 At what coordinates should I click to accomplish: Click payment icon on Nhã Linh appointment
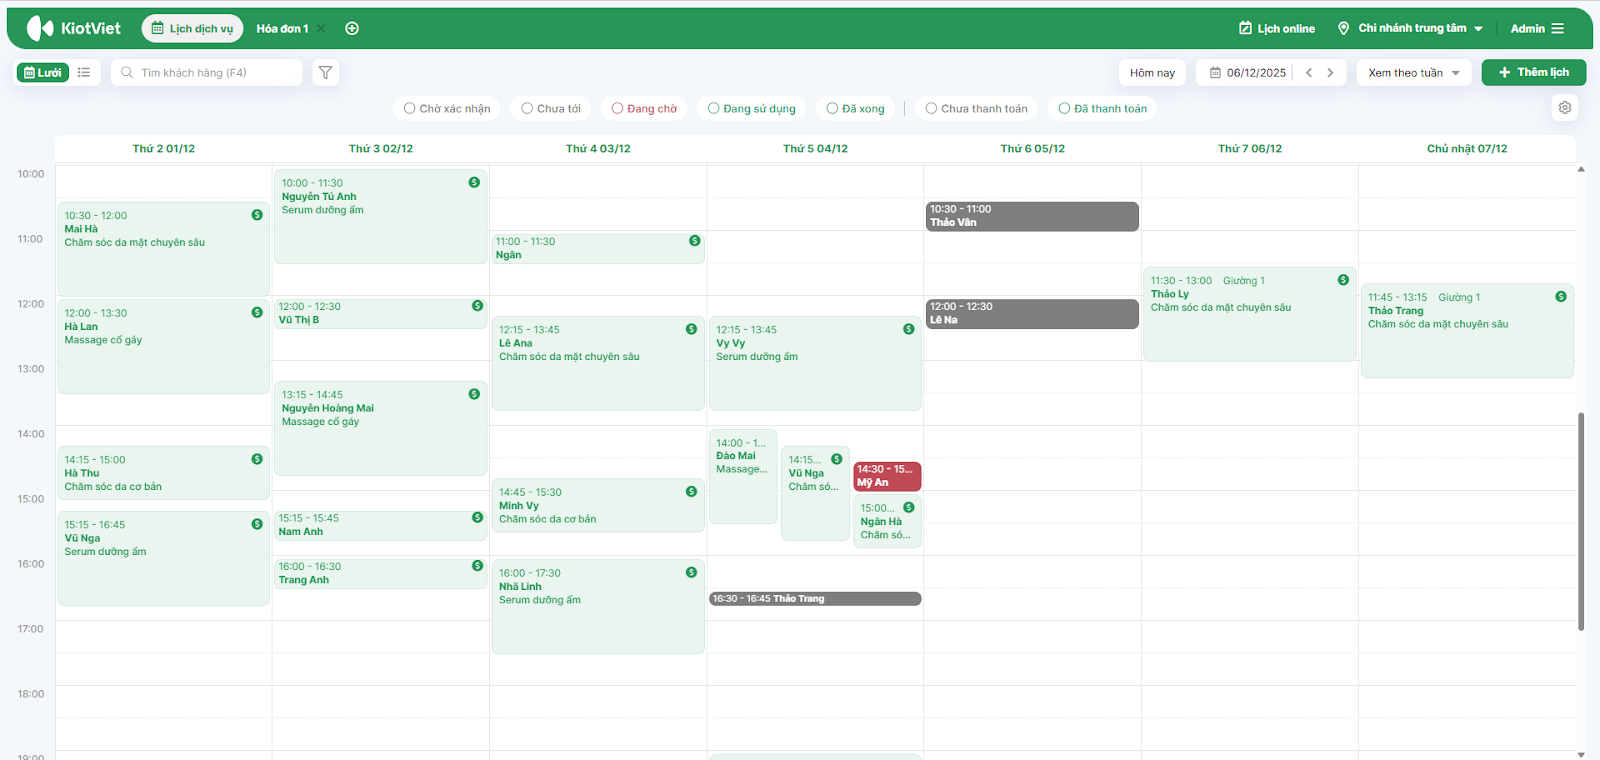(691, 573)
